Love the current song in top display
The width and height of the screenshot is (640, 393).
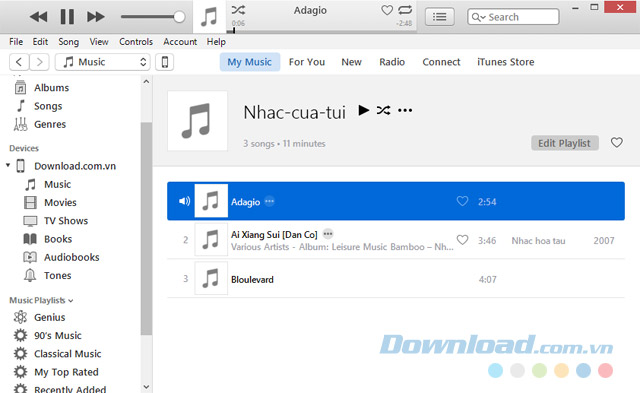[387, 10]
